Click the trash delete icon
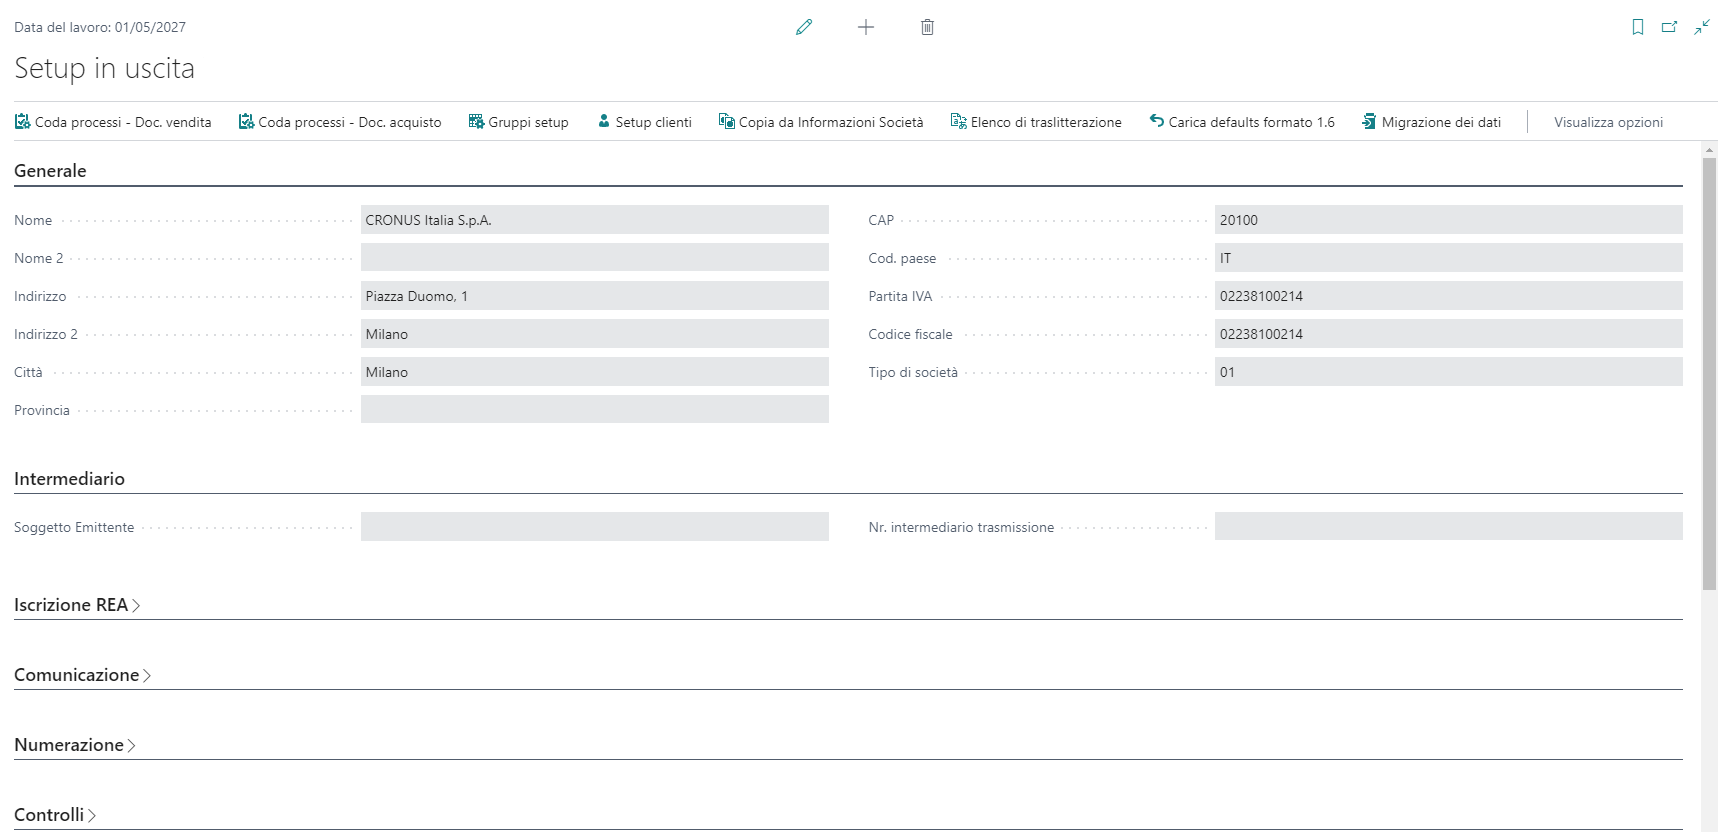 click(x=927, y=27)
